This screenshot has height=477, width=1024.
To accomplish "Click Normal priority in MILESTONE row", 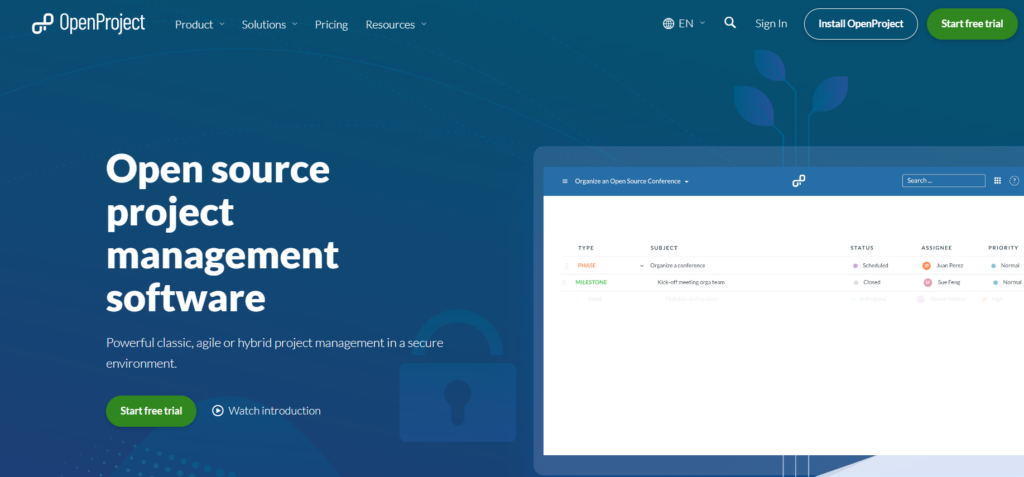I will (x=1012, y=282).
